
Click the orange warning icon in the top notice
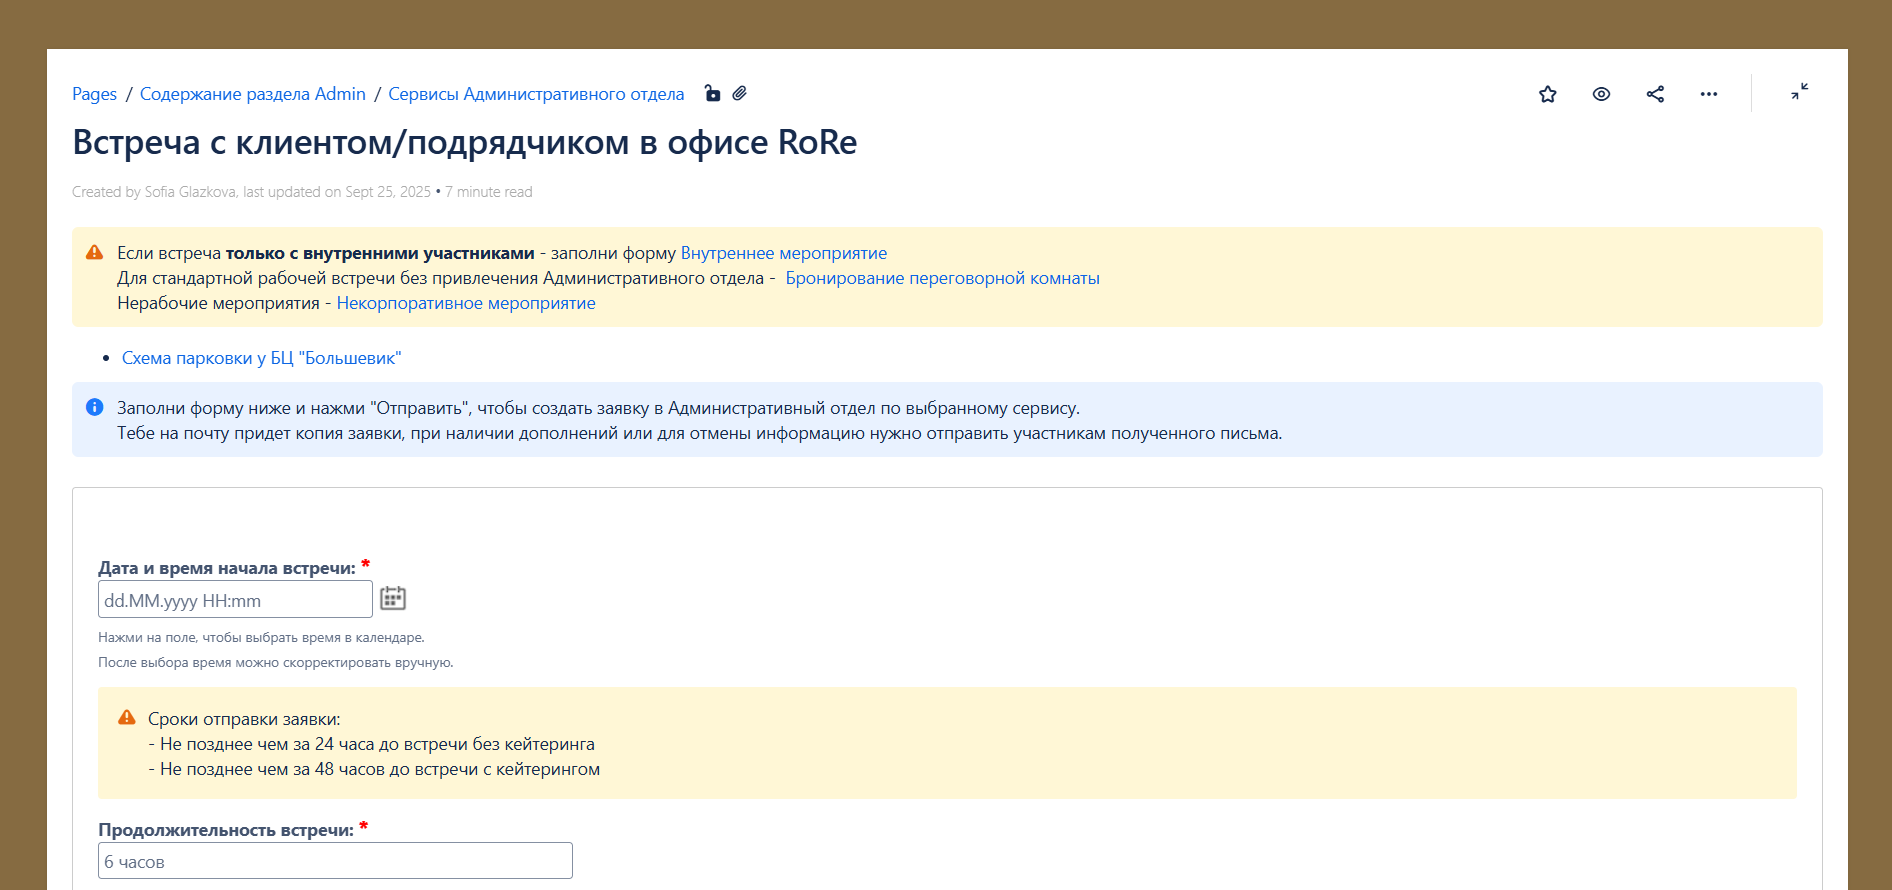95,253
